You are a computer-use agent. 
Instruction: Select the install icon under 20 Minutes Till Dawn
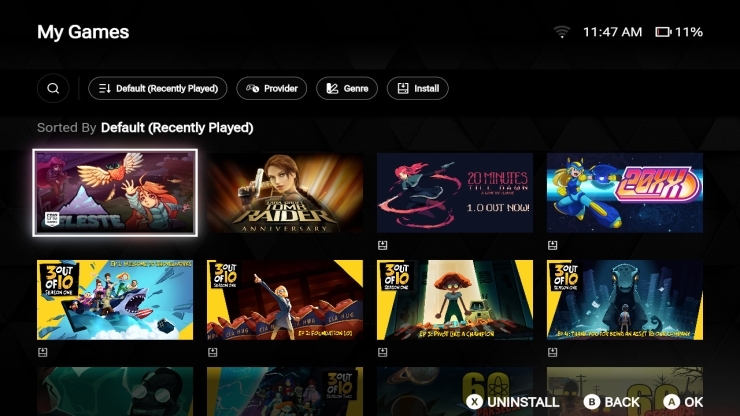point(383,245)
